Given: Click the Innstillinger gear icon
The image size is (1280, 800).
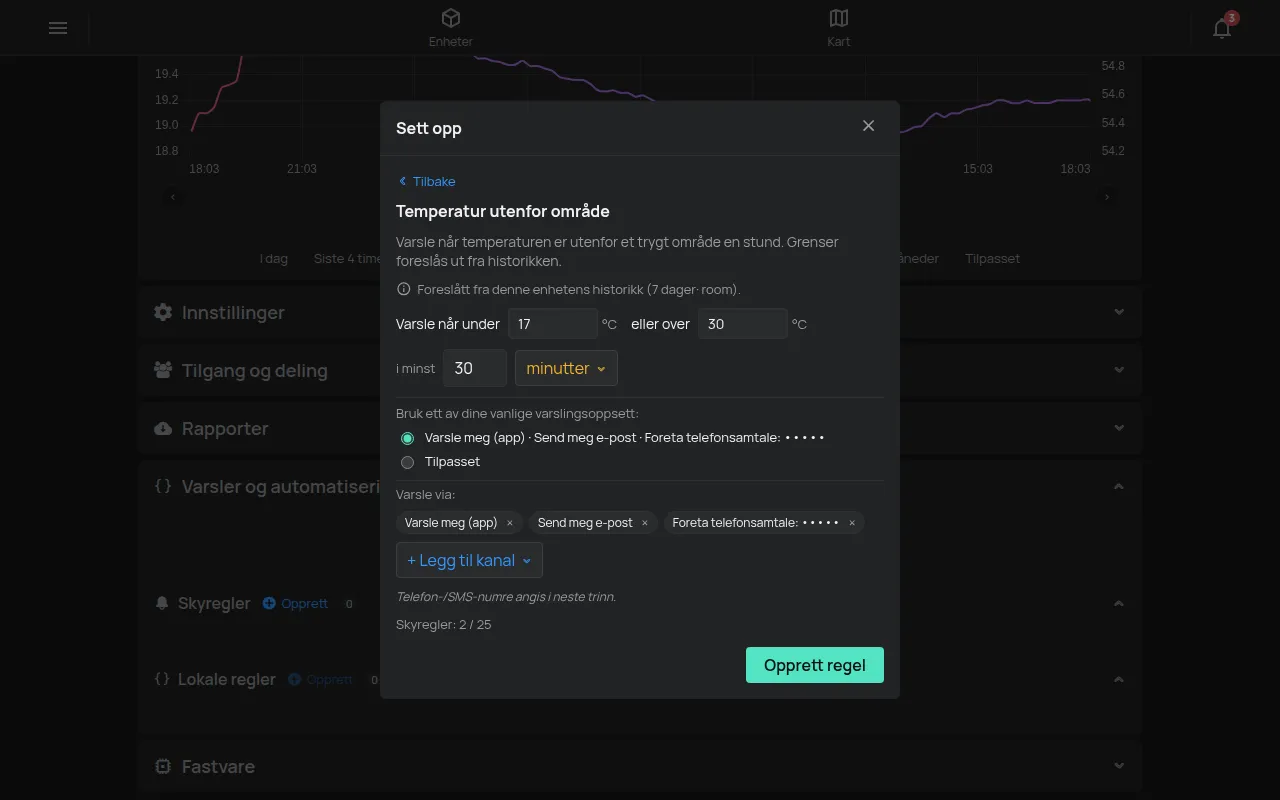Looking at the screenshot, I should tap(163, 312).
